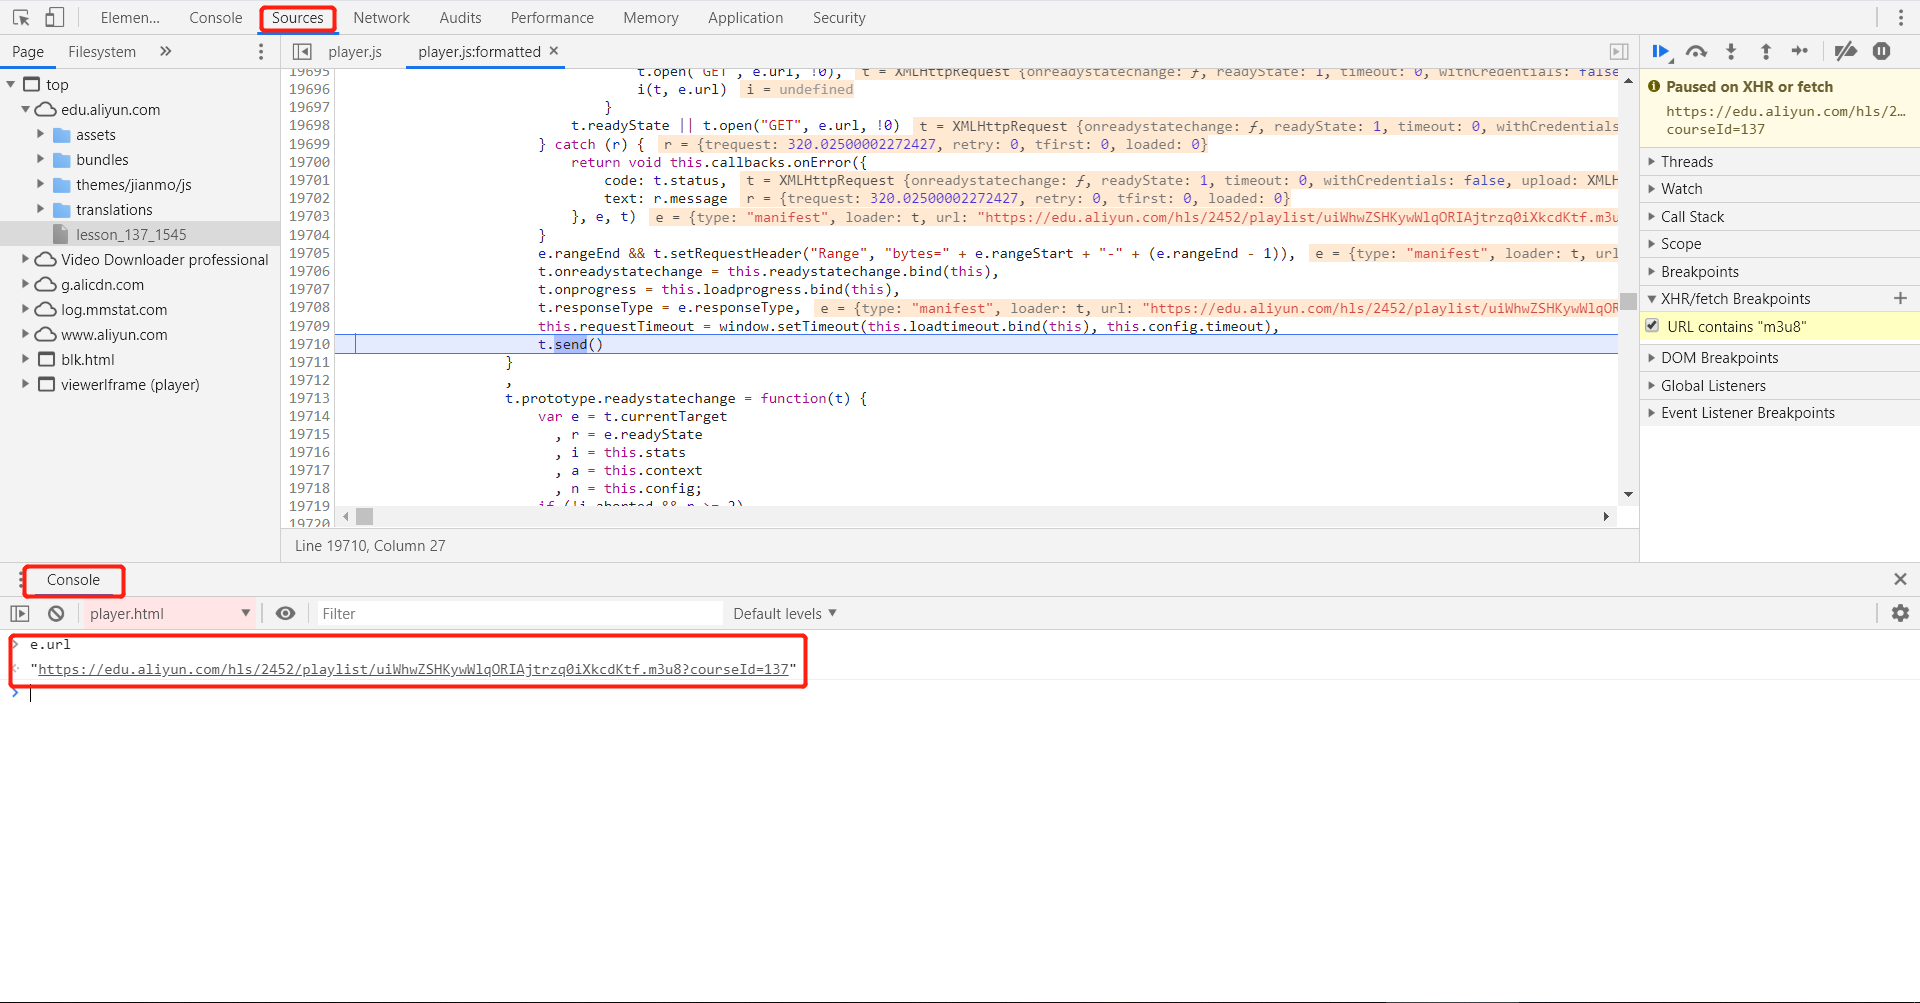Click the horizontal scrollbar thumb in editor

(365, 516)
